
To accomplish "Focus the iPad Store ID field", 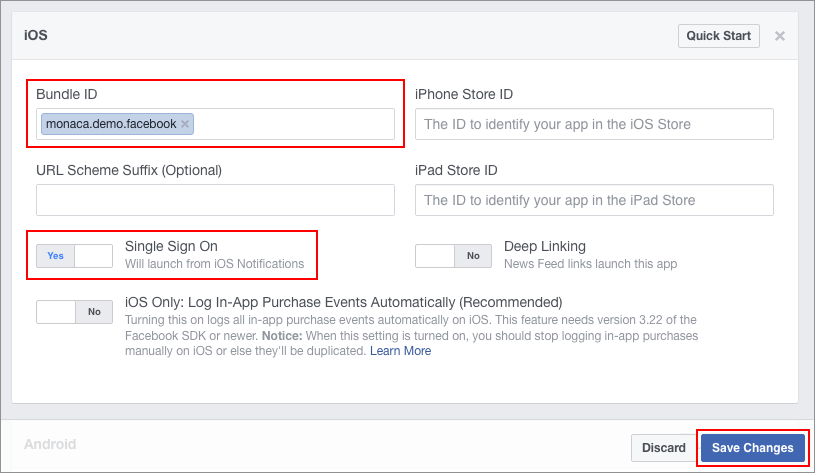I will pos(594,200).
